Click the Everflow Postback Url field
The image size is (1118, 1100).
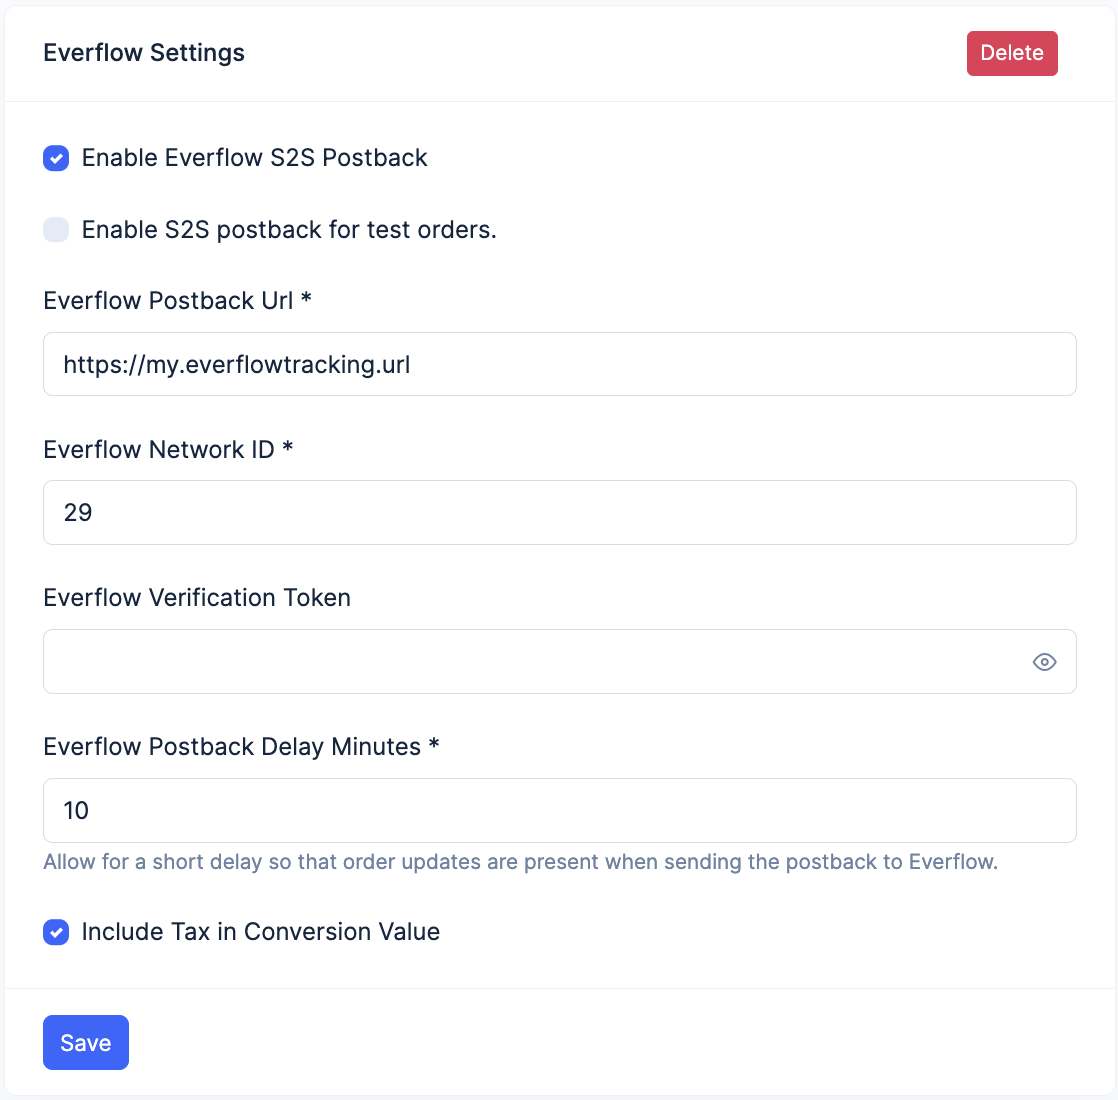click(x=559, y=364)
